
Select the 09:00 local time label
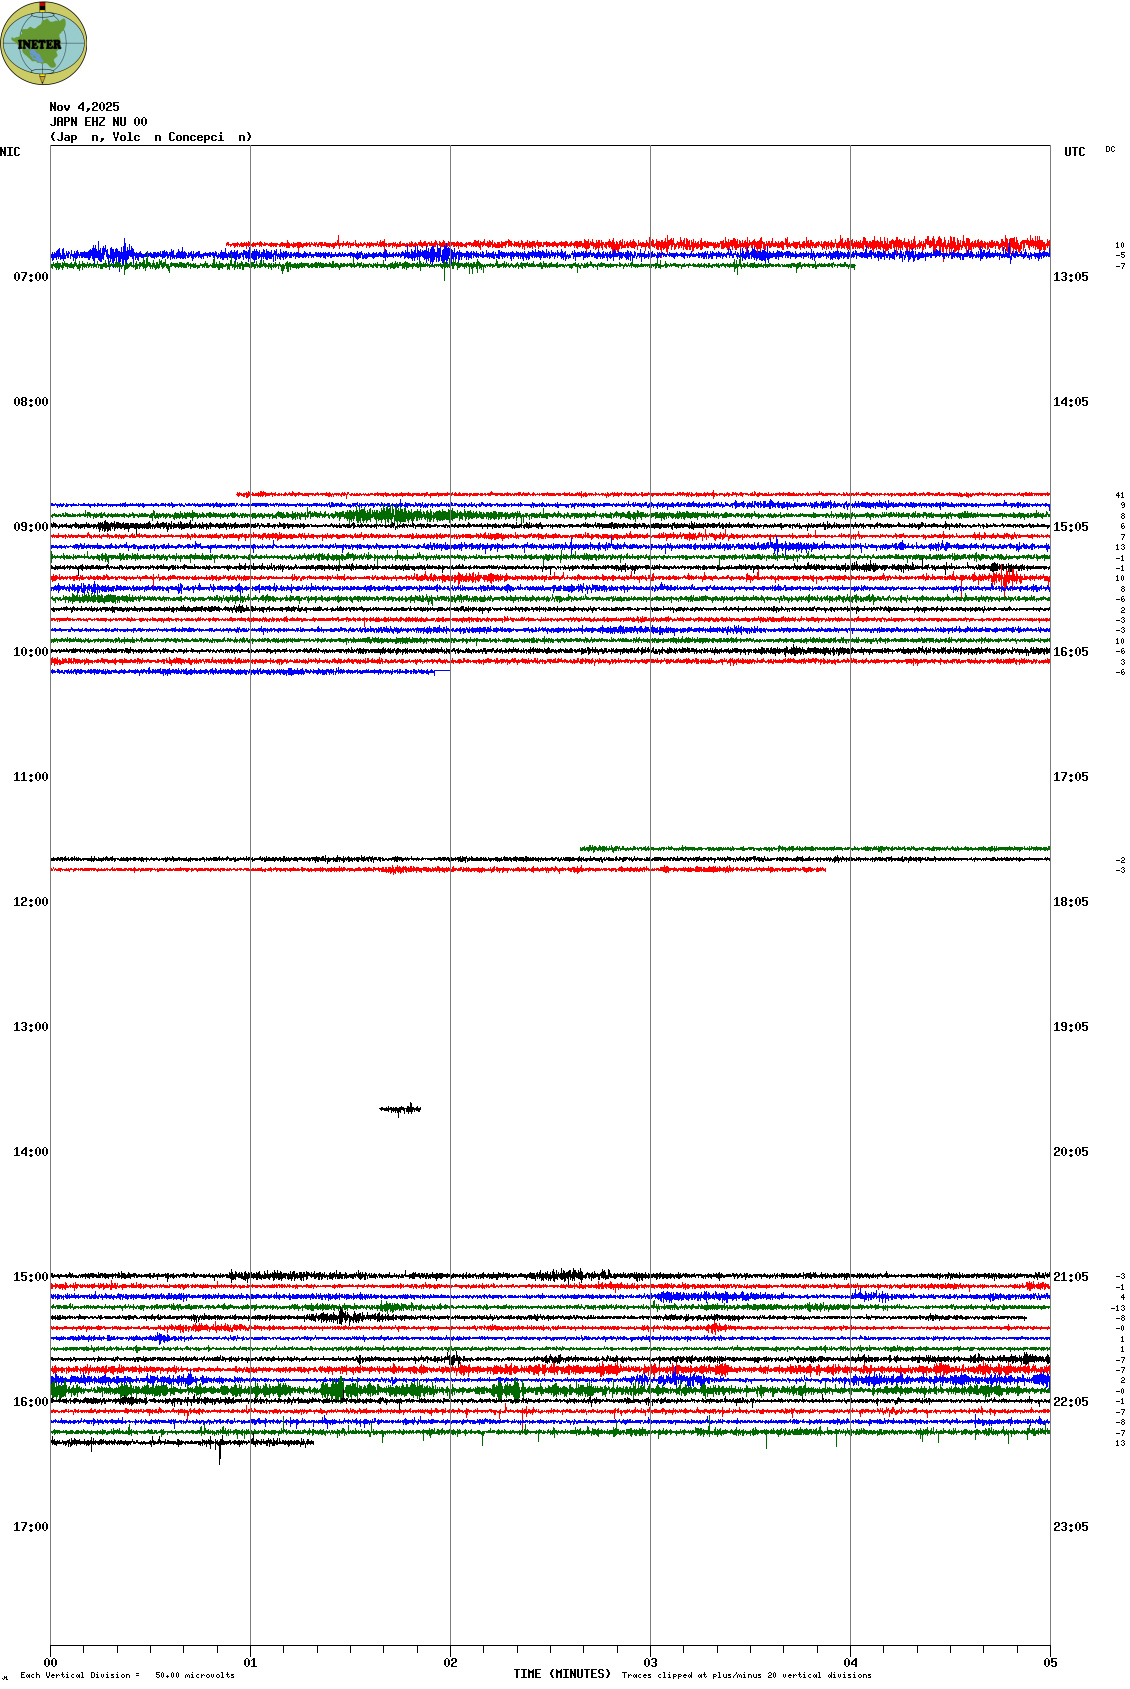point(31,527)
